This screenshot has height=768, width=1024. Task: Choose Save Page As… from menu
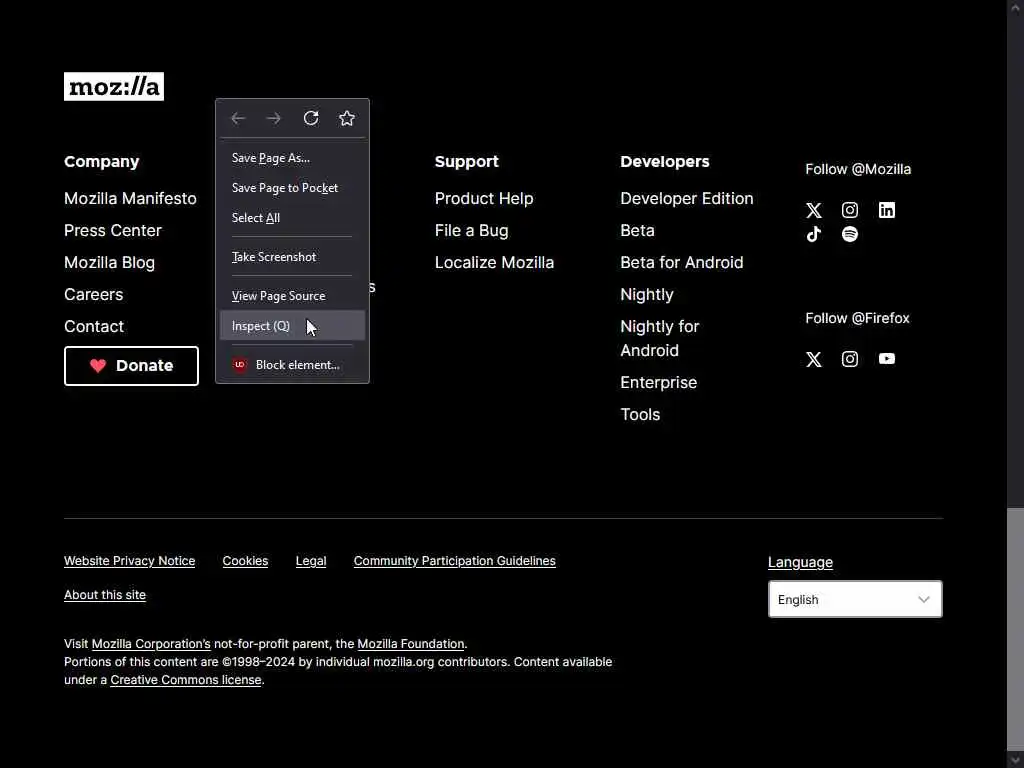click(x=293, y=158)
